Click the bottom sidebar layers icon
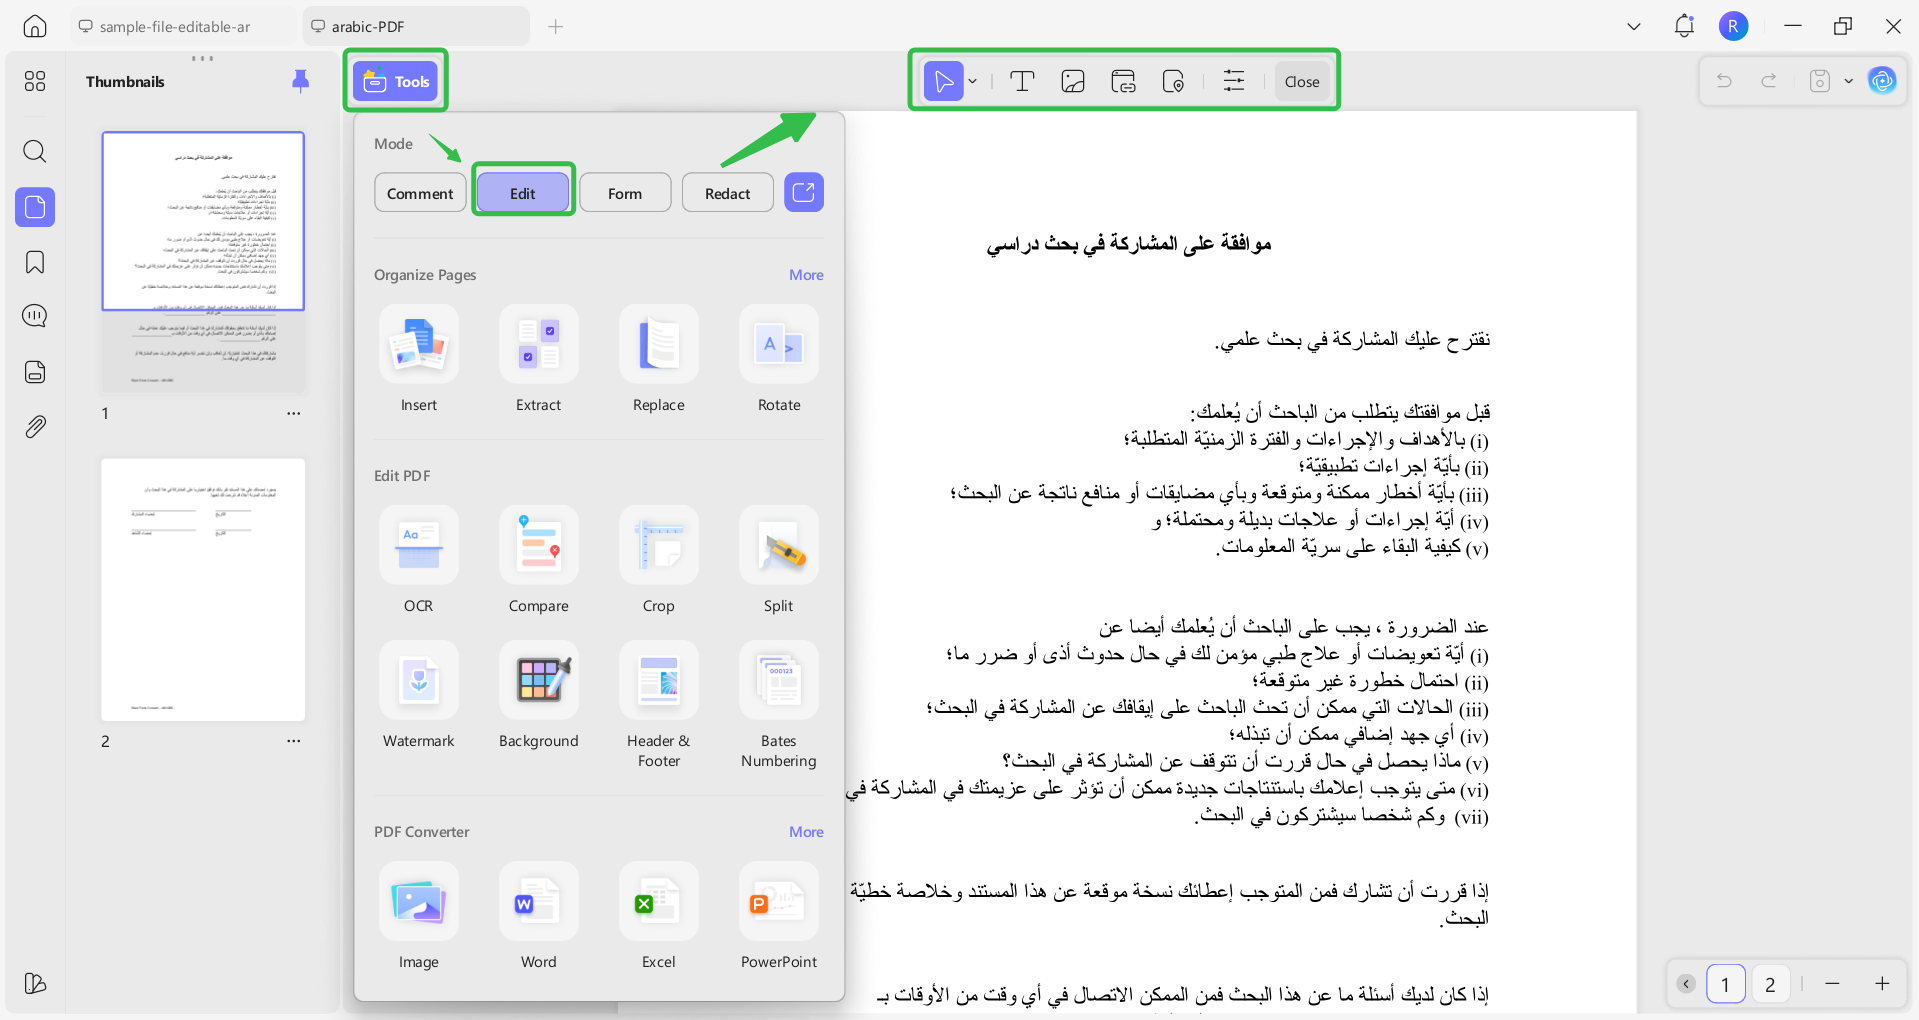This screenshot has width=1919, height=1020. (35, 983)
